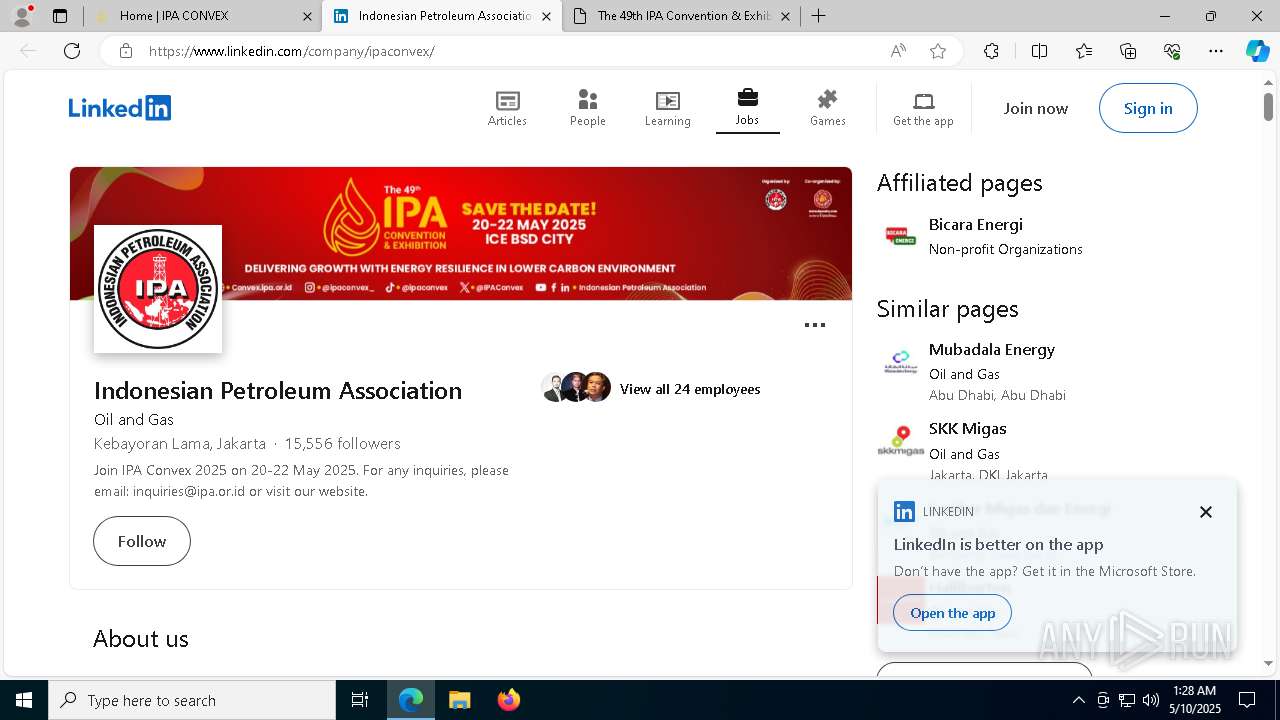Click the SKK Migas logo
The image size is (1280, 720).
point(901,441)
